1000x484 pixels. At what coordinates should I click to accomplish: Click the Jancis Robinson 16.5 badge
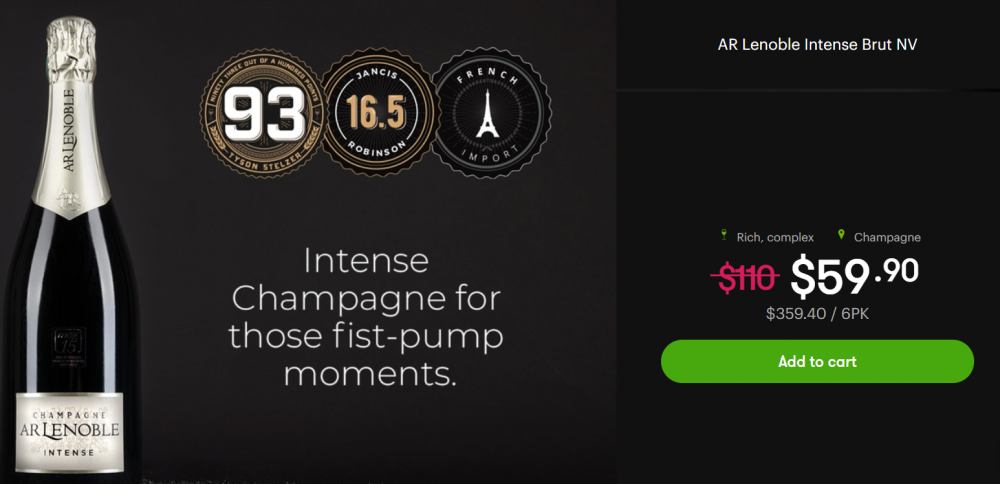point(378,112)
